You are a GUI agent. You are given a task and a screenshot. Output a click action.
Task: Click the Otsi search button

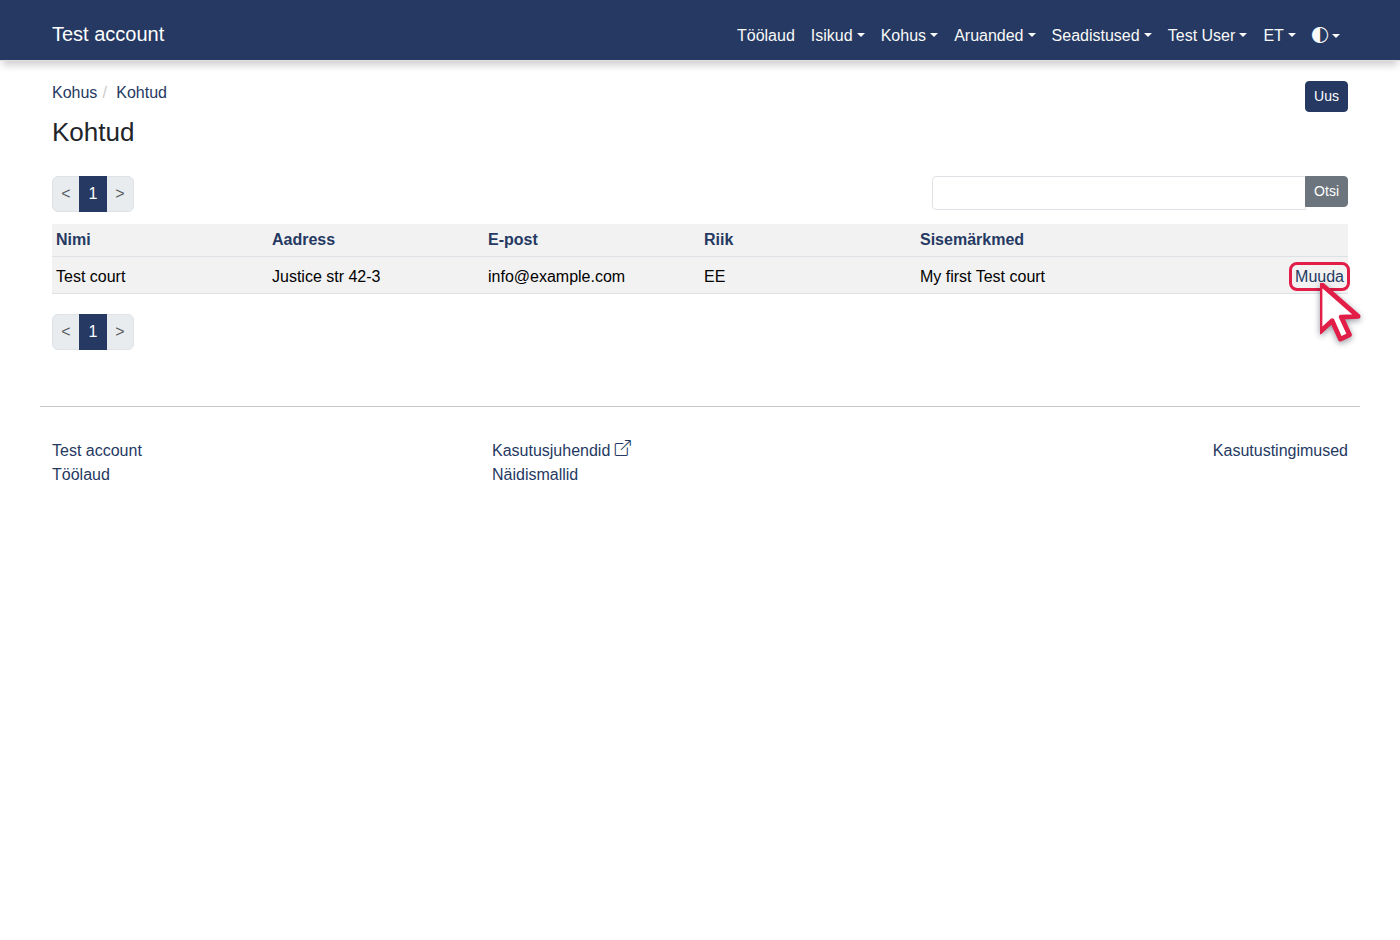coord(1326,191)
